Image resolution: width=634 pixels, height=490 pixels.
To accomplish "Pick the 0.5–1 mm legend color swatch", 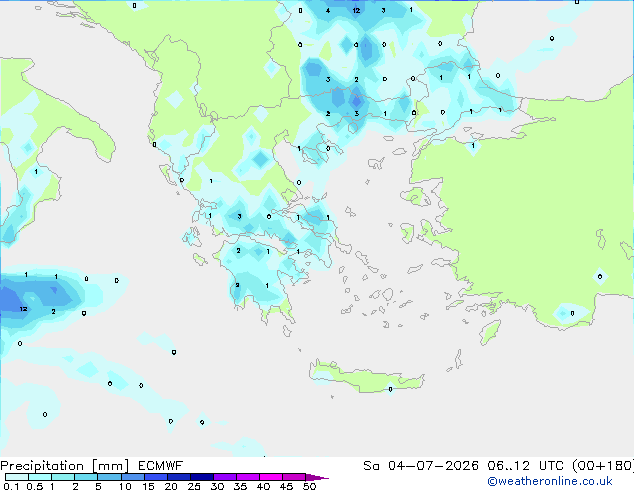I will click(x=40, y=477).
